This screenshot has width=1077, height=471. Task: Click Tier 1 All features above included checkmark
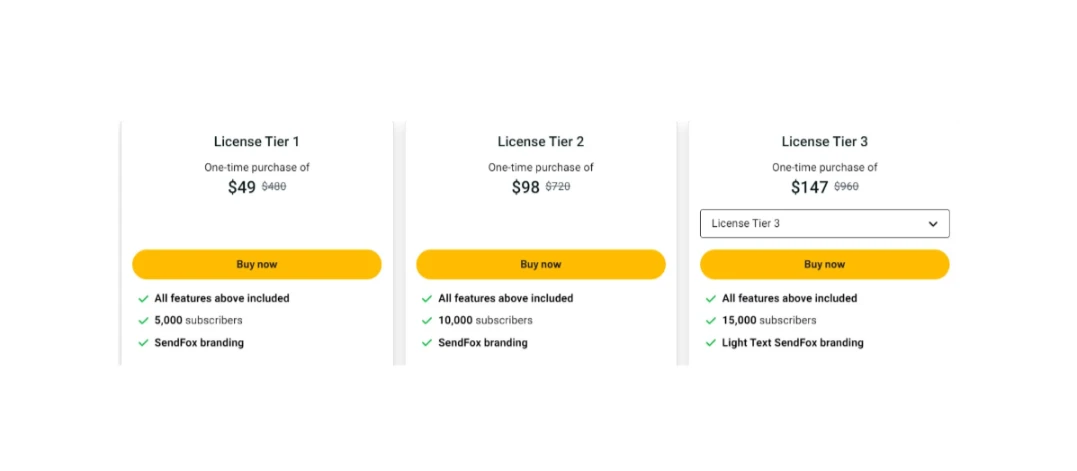tap(143, 299)
